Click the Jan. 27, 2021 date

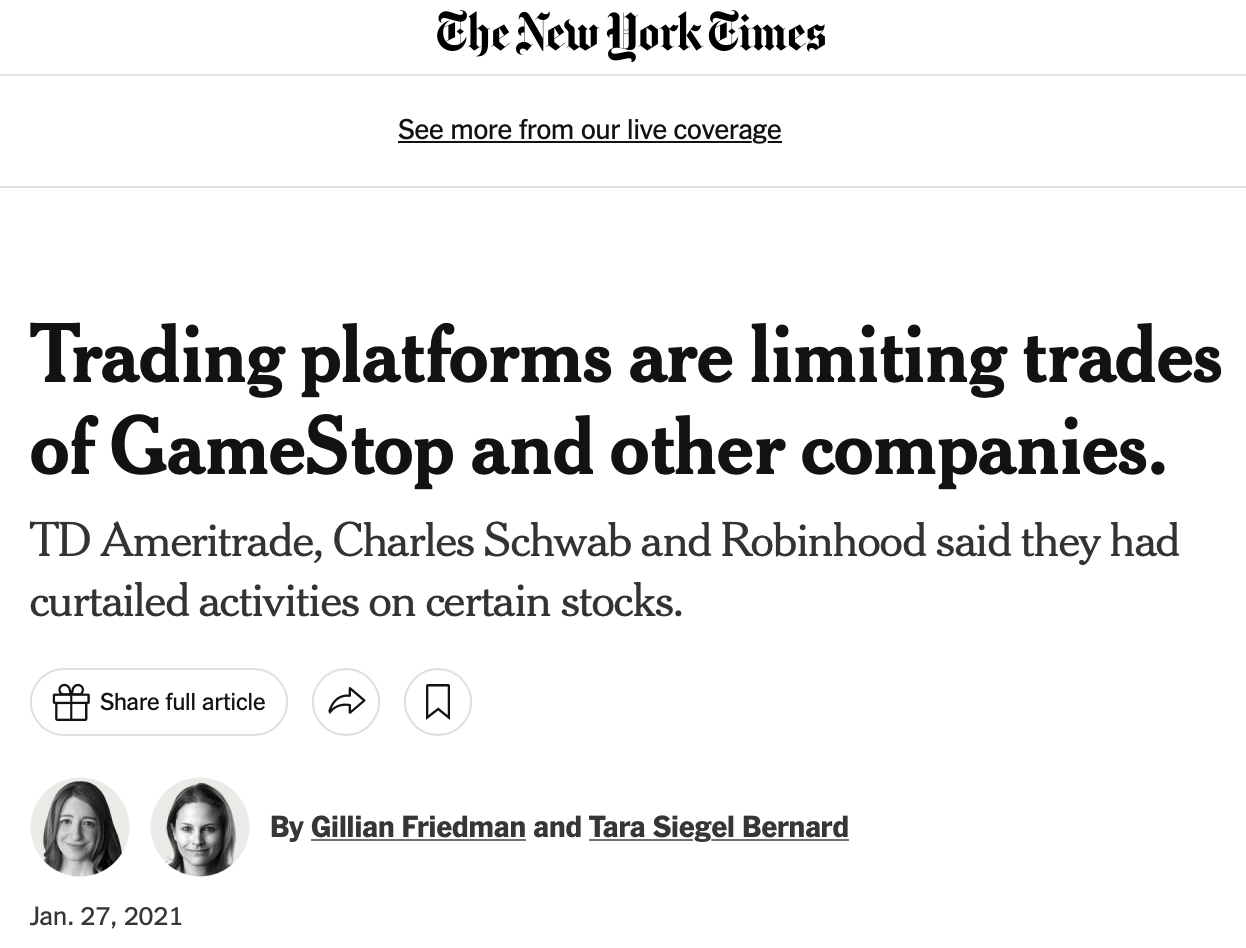[106, 916]
